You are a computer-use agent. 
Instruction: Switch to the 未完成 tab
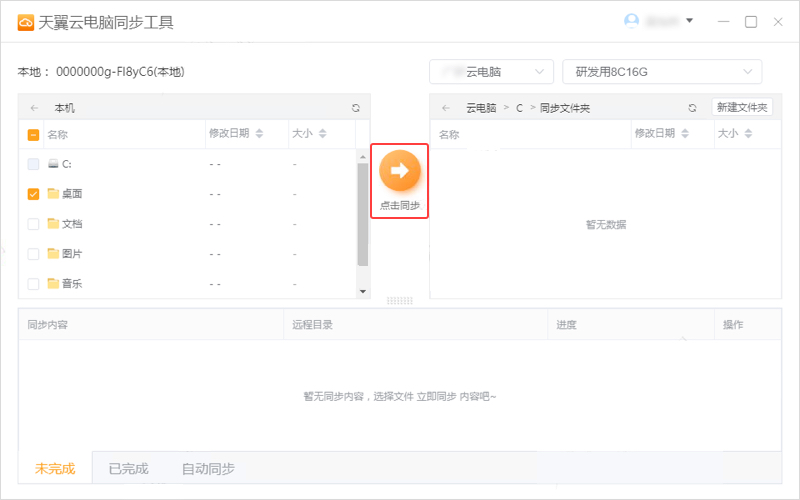pos(55,468)
